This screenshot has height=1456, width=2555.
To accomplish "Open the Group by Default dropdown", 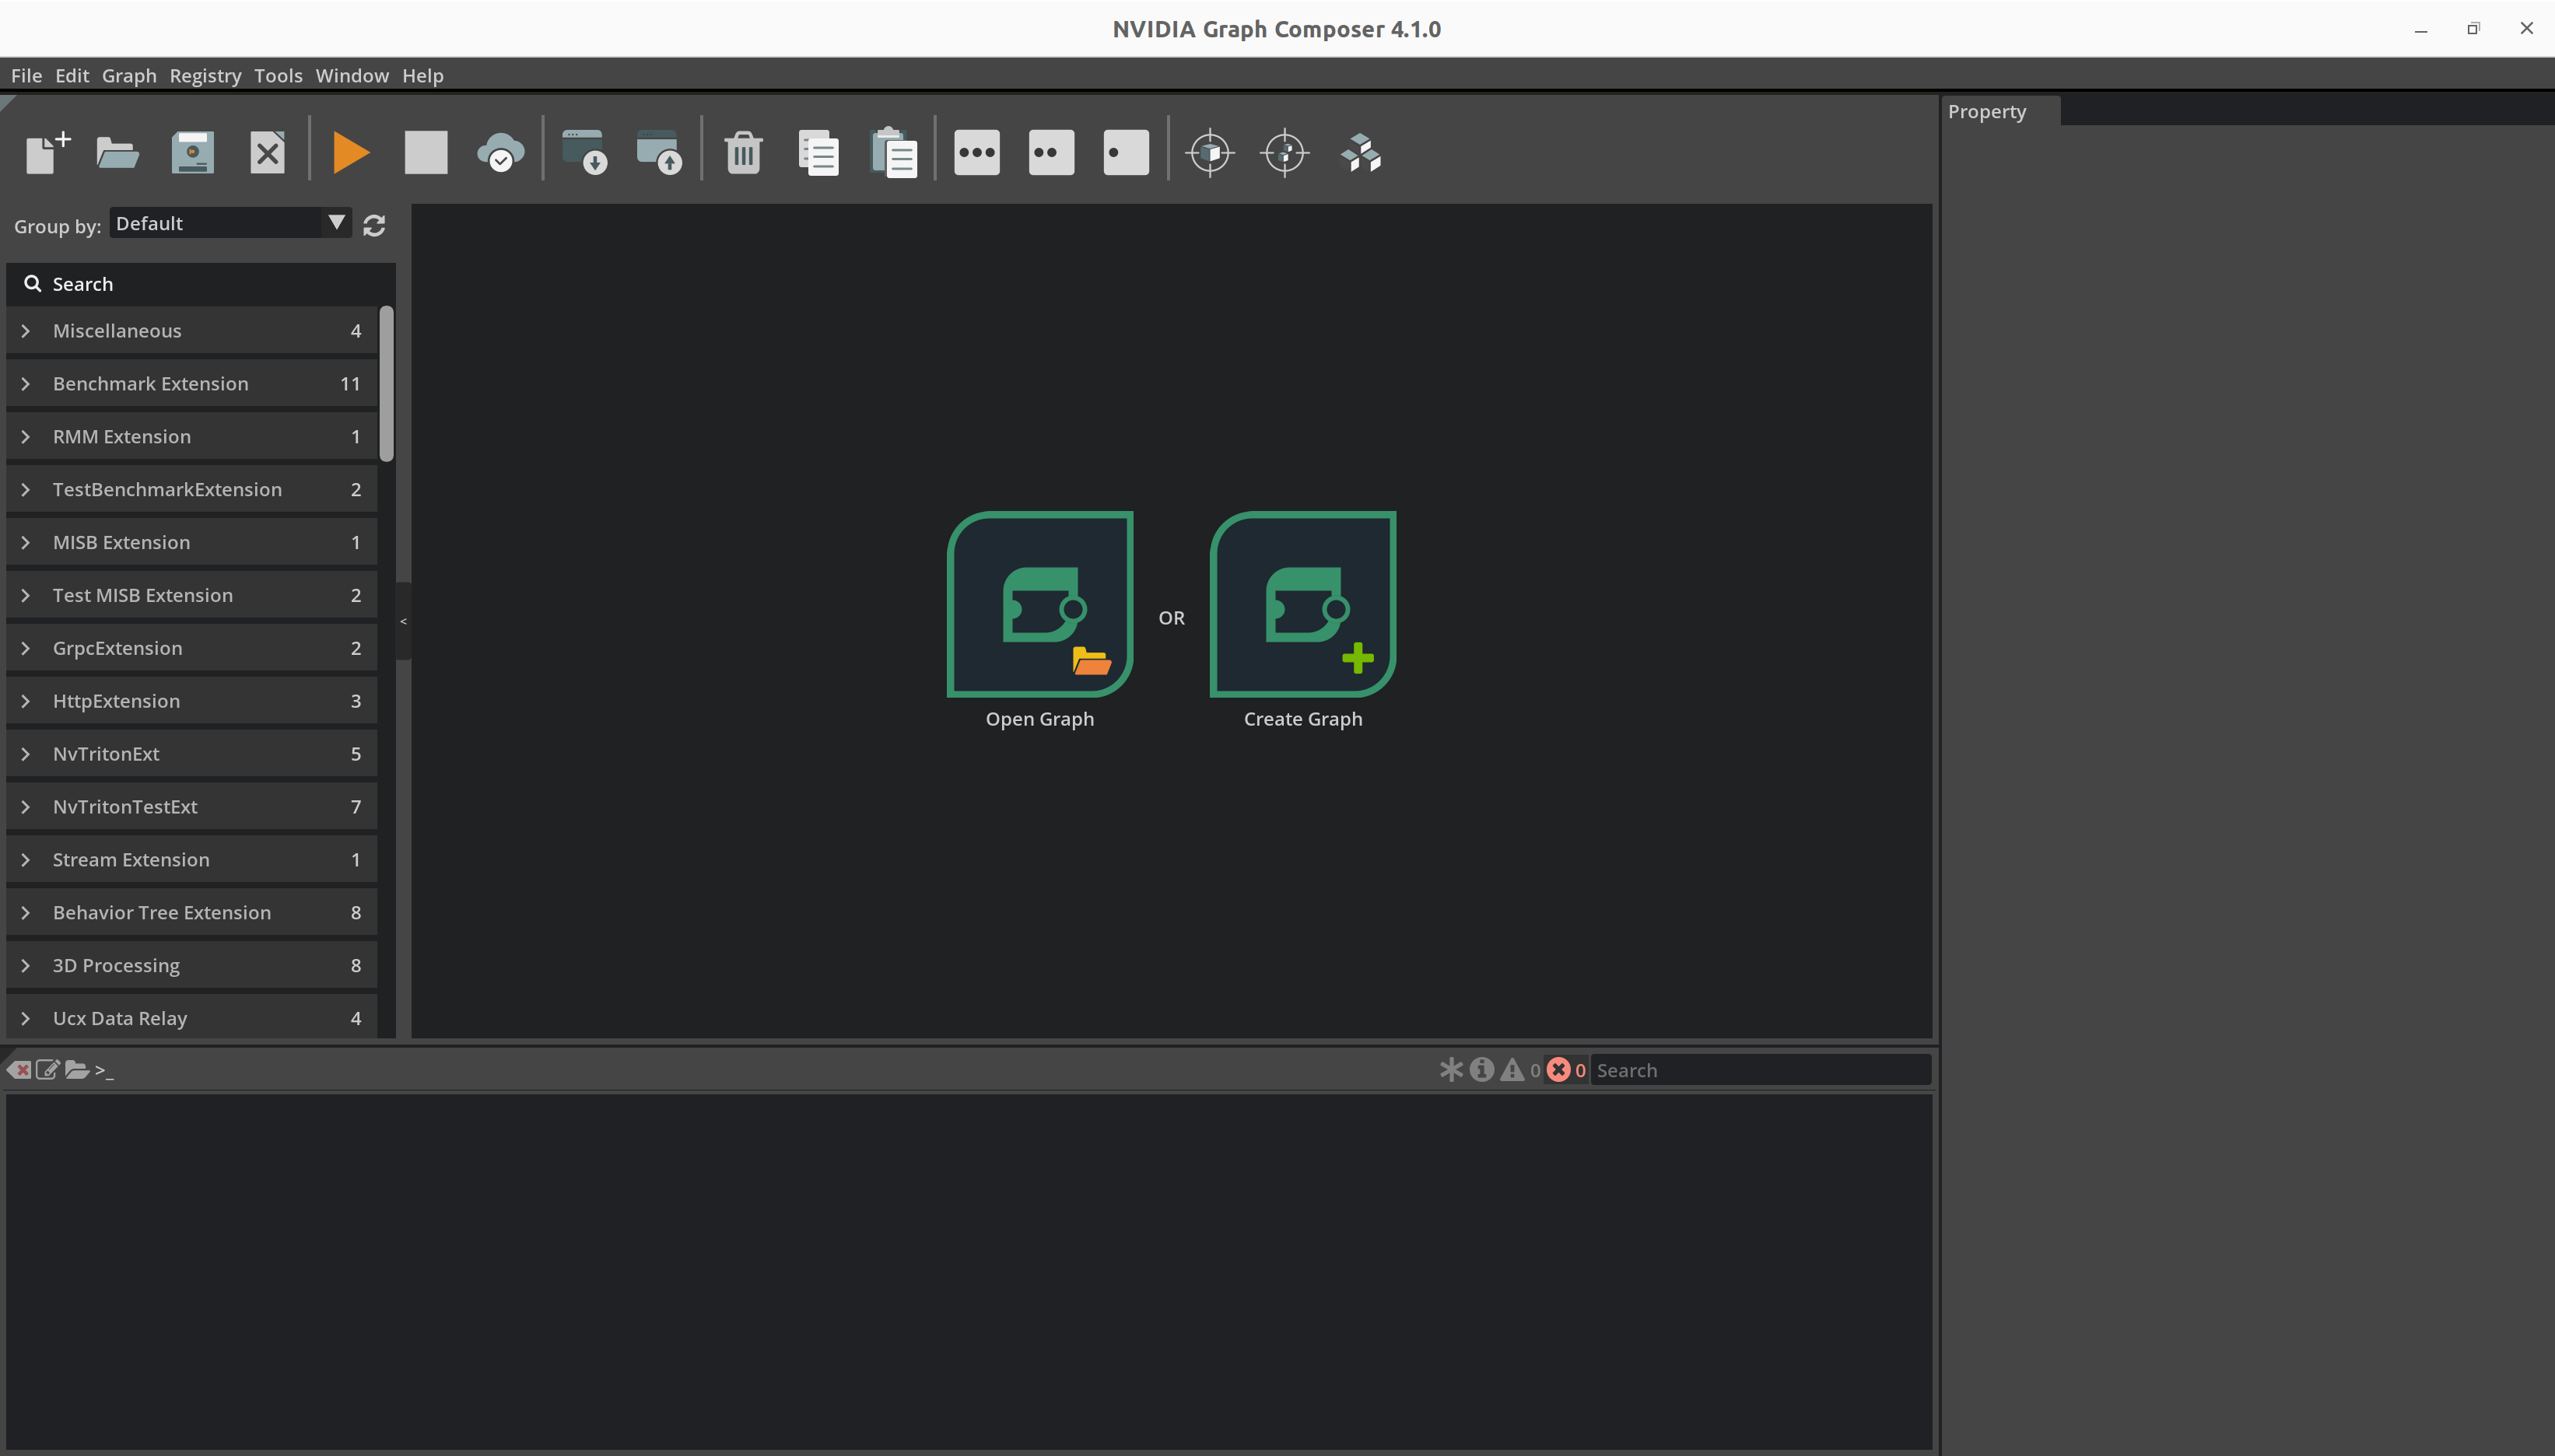I will [230, 223].
